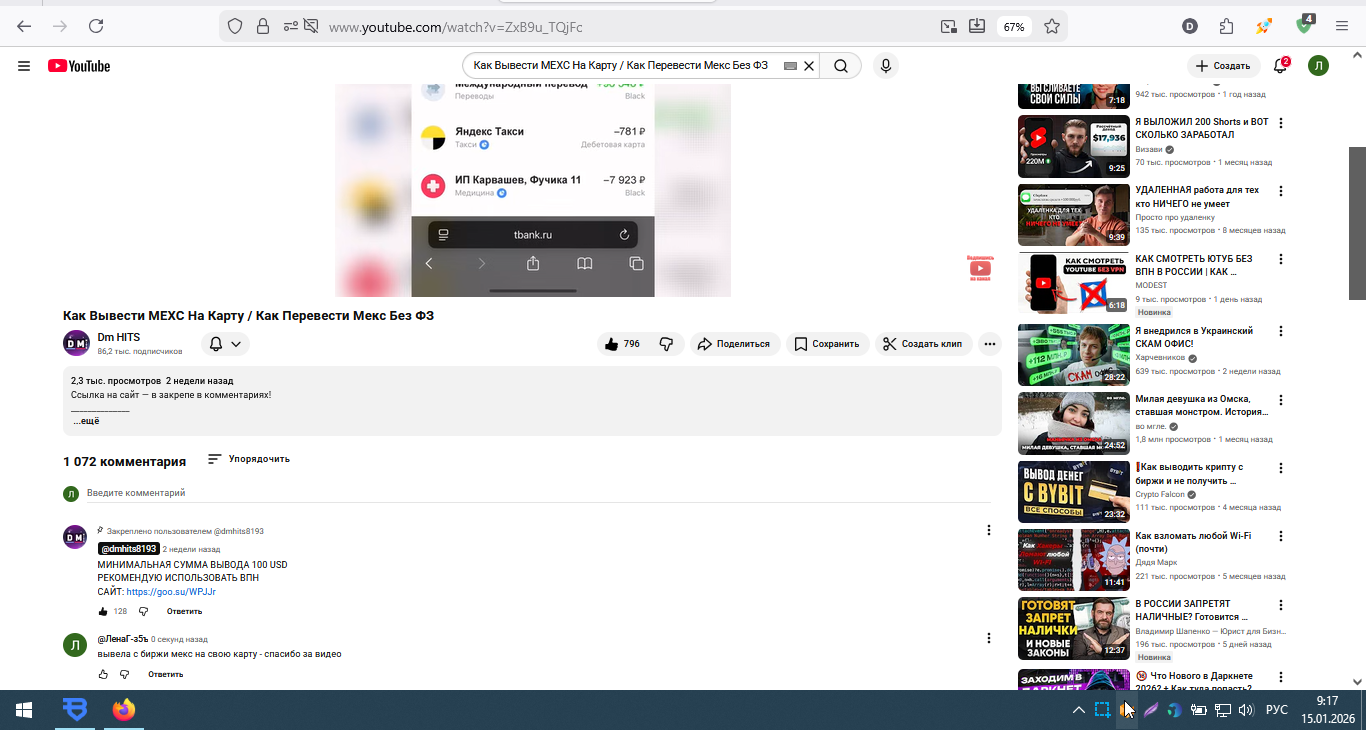Dislike the video using thumbs-down button
The height and width of the screenshot is (730, 1366).
[667, 344]
